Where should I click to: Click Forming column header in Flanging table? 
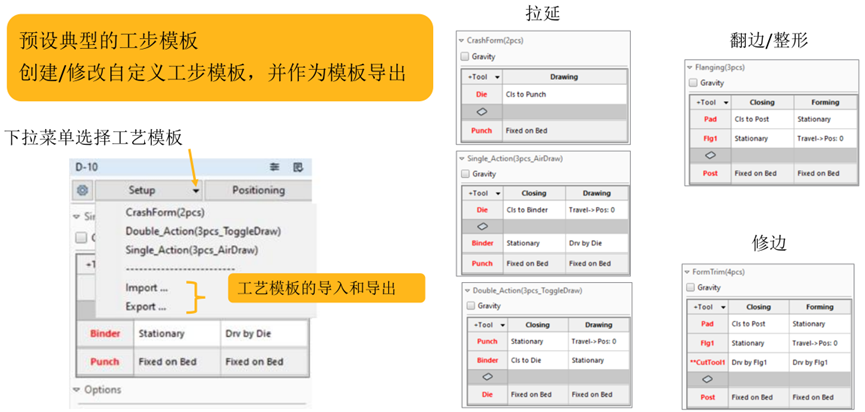click(825, 103)
